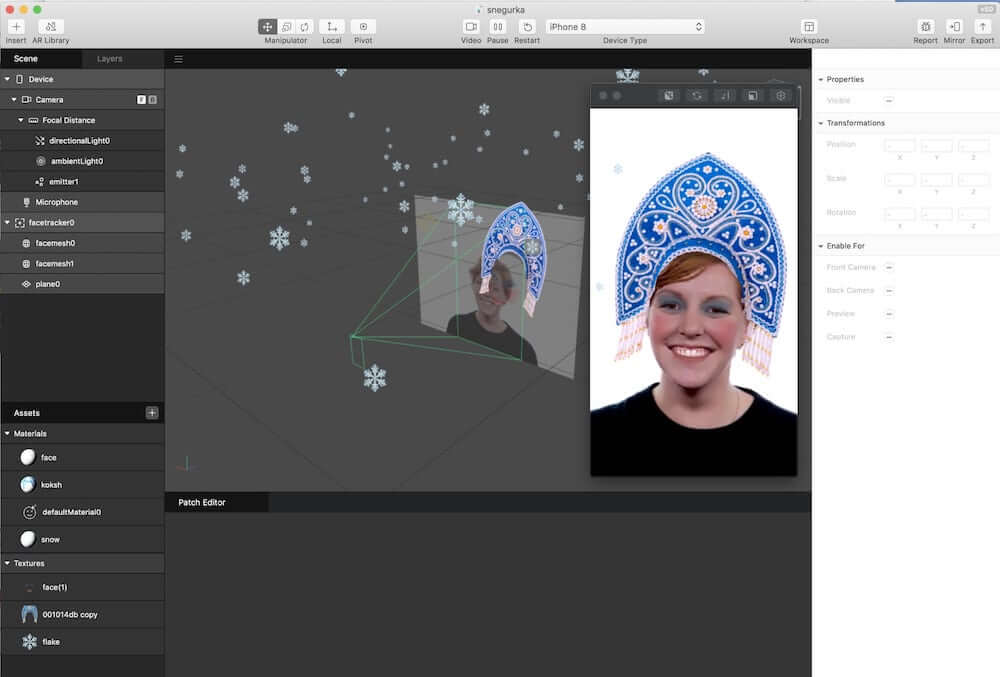The width and height of the screenshot is (1000, 677).
Task: Click the Mirror icon
Action: tap(954, 27)
